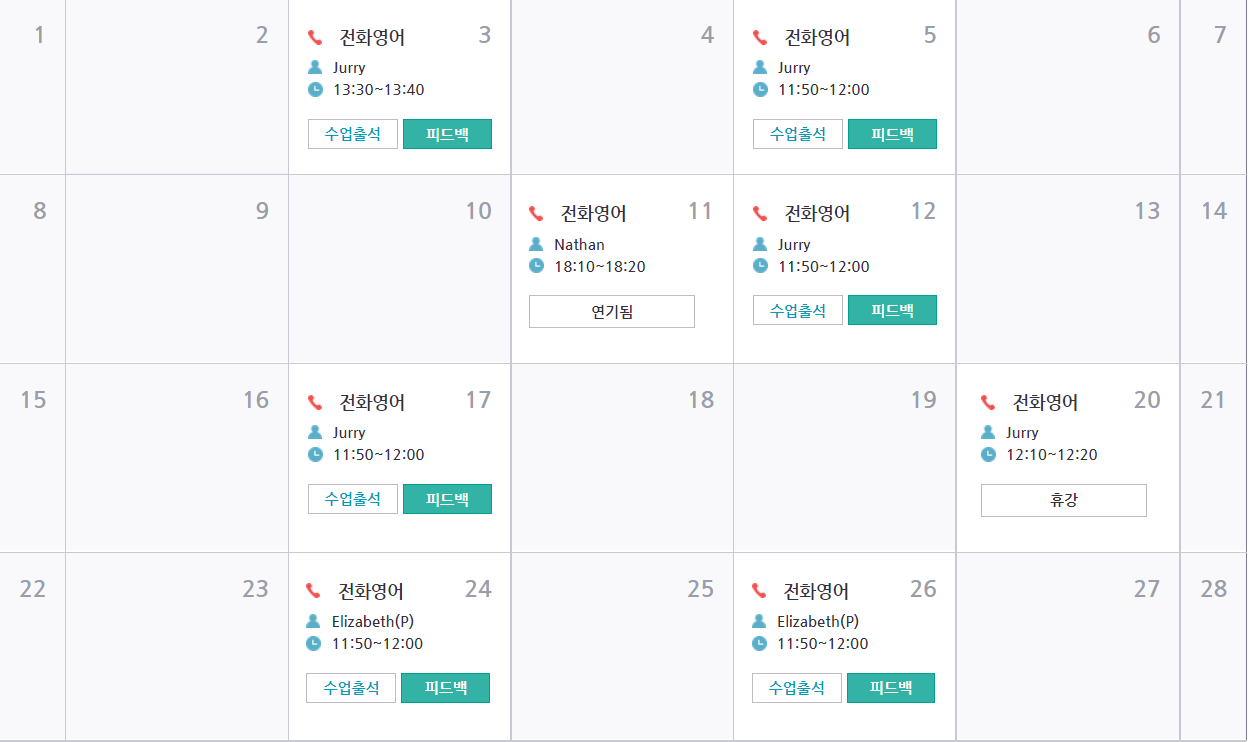This screenshot has width=1249, height=742.
Task: Click the clock icon beside 13:30~13:40
Action: click(x=315, y=89)
